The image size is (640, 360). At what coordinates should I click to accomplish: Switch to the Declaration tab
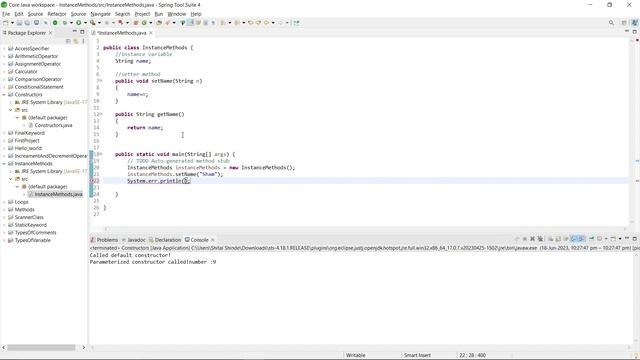[164, 240]
